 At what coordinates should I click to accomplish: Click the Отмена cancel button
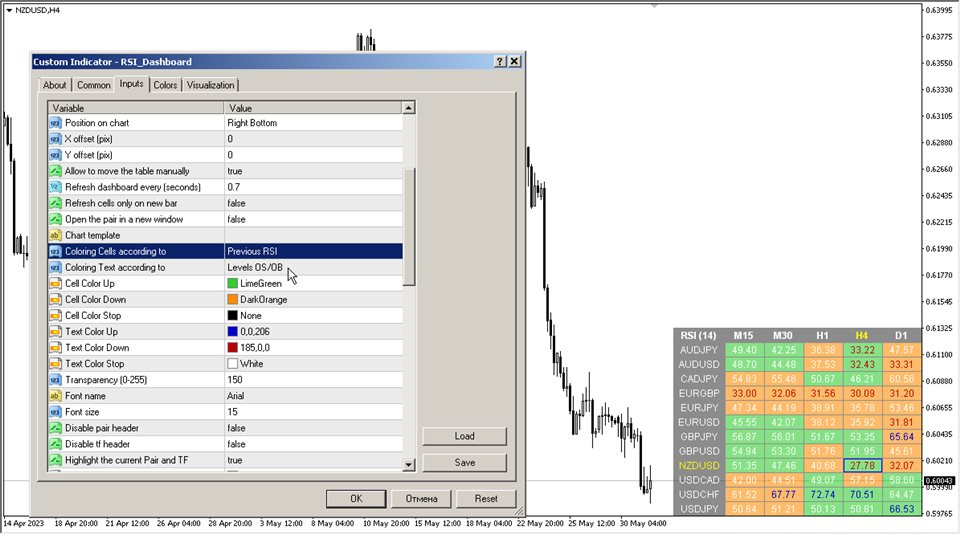421,498
